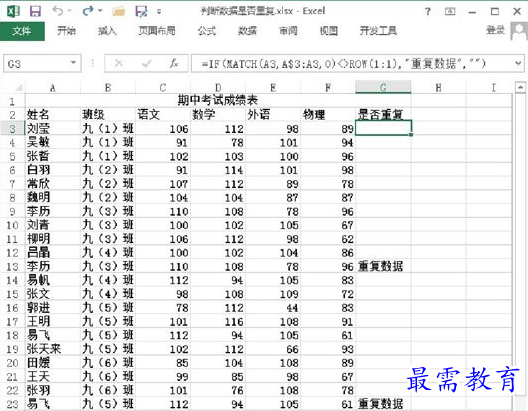
Task: Switch to the 开发工具 tab
Action: point(378,31)
